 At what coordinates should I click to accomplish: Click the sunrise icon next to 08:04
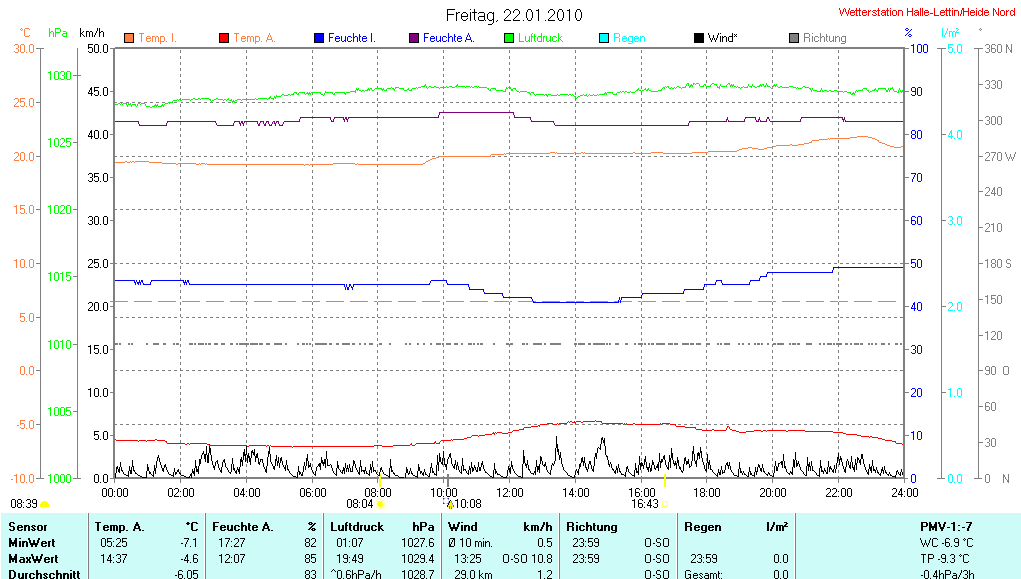click(380, 504)
